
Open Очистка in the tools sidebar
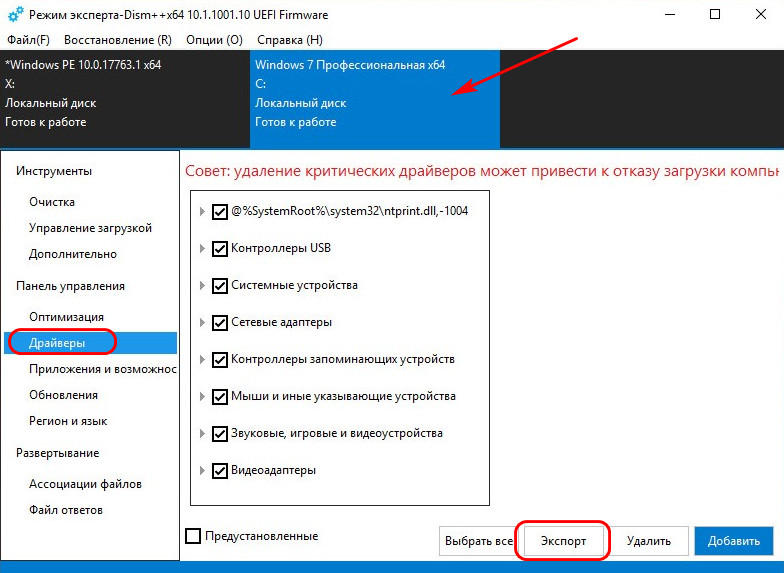click(x=52, y=202)
